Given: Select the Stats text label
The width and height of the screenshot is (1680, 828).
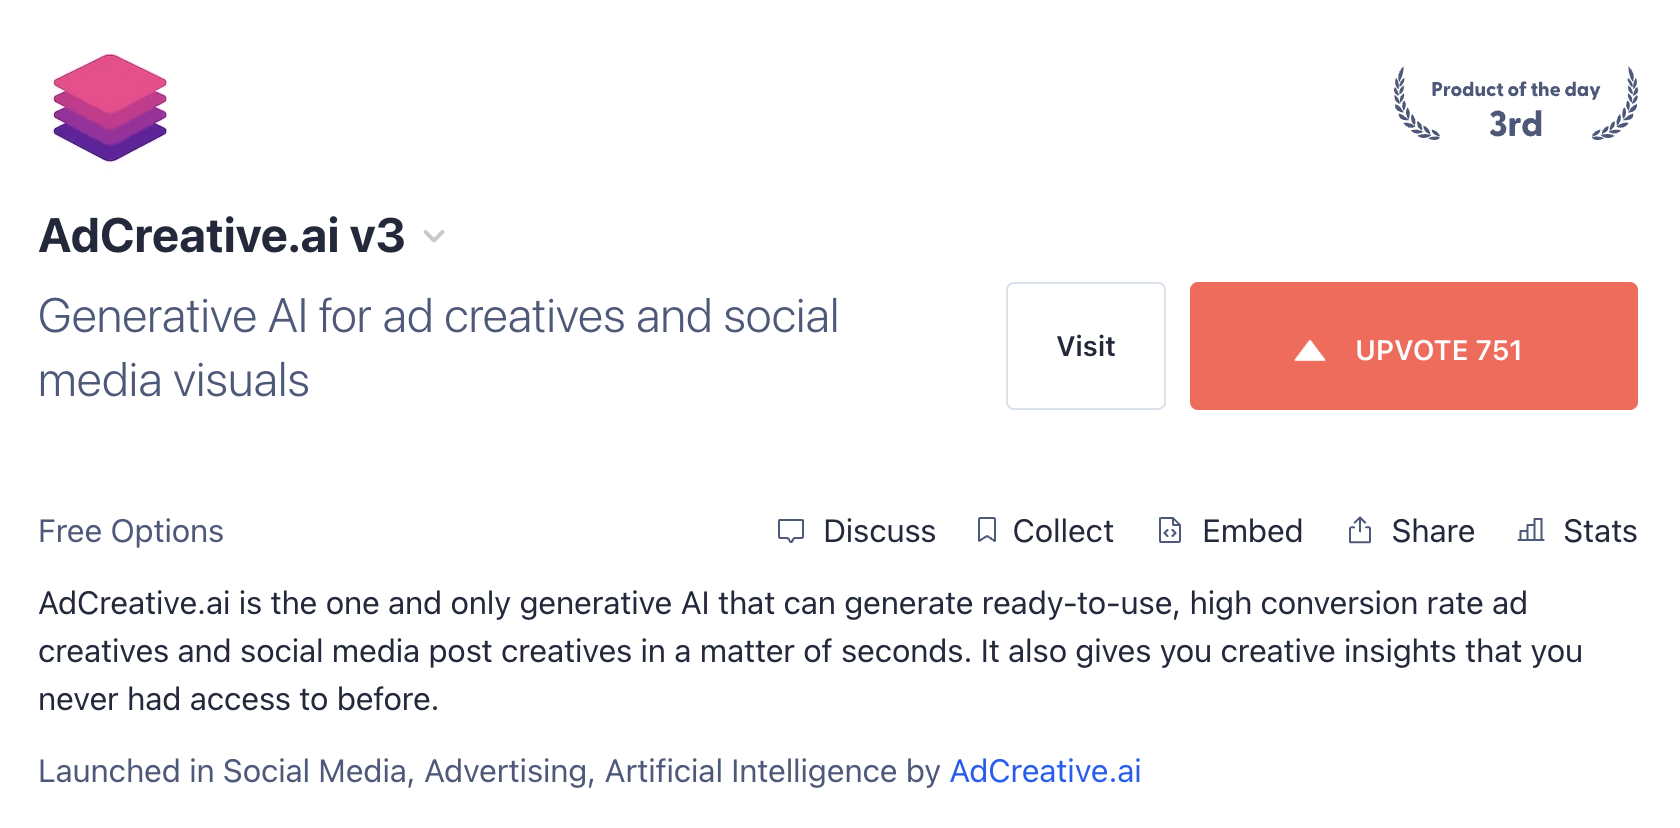Looking at the screenshot, I should tap(1600, 531).
